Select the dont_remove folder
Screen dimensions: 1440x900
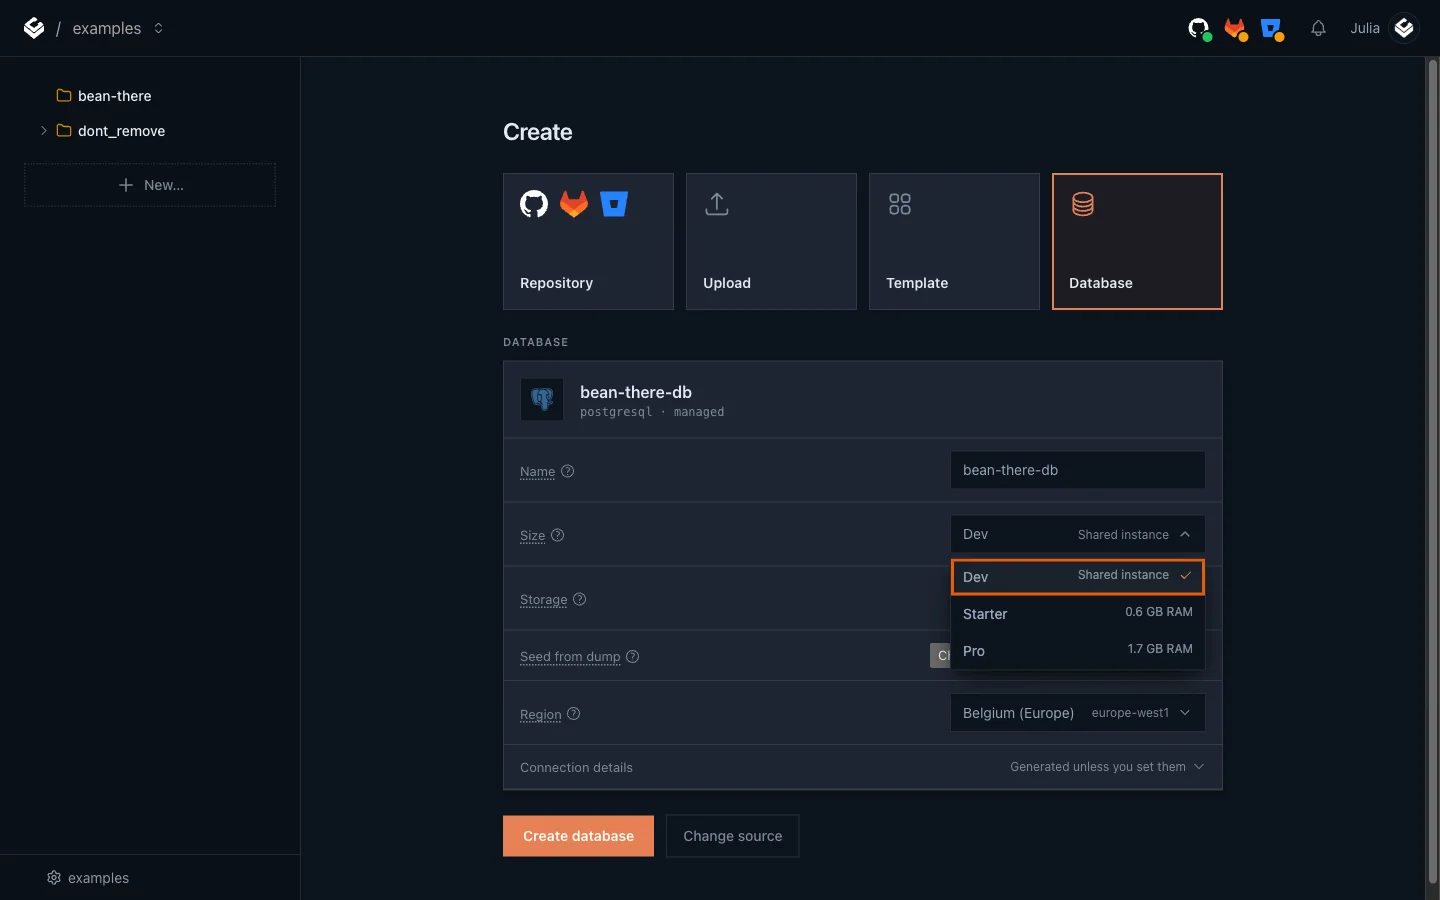[111, 131]
